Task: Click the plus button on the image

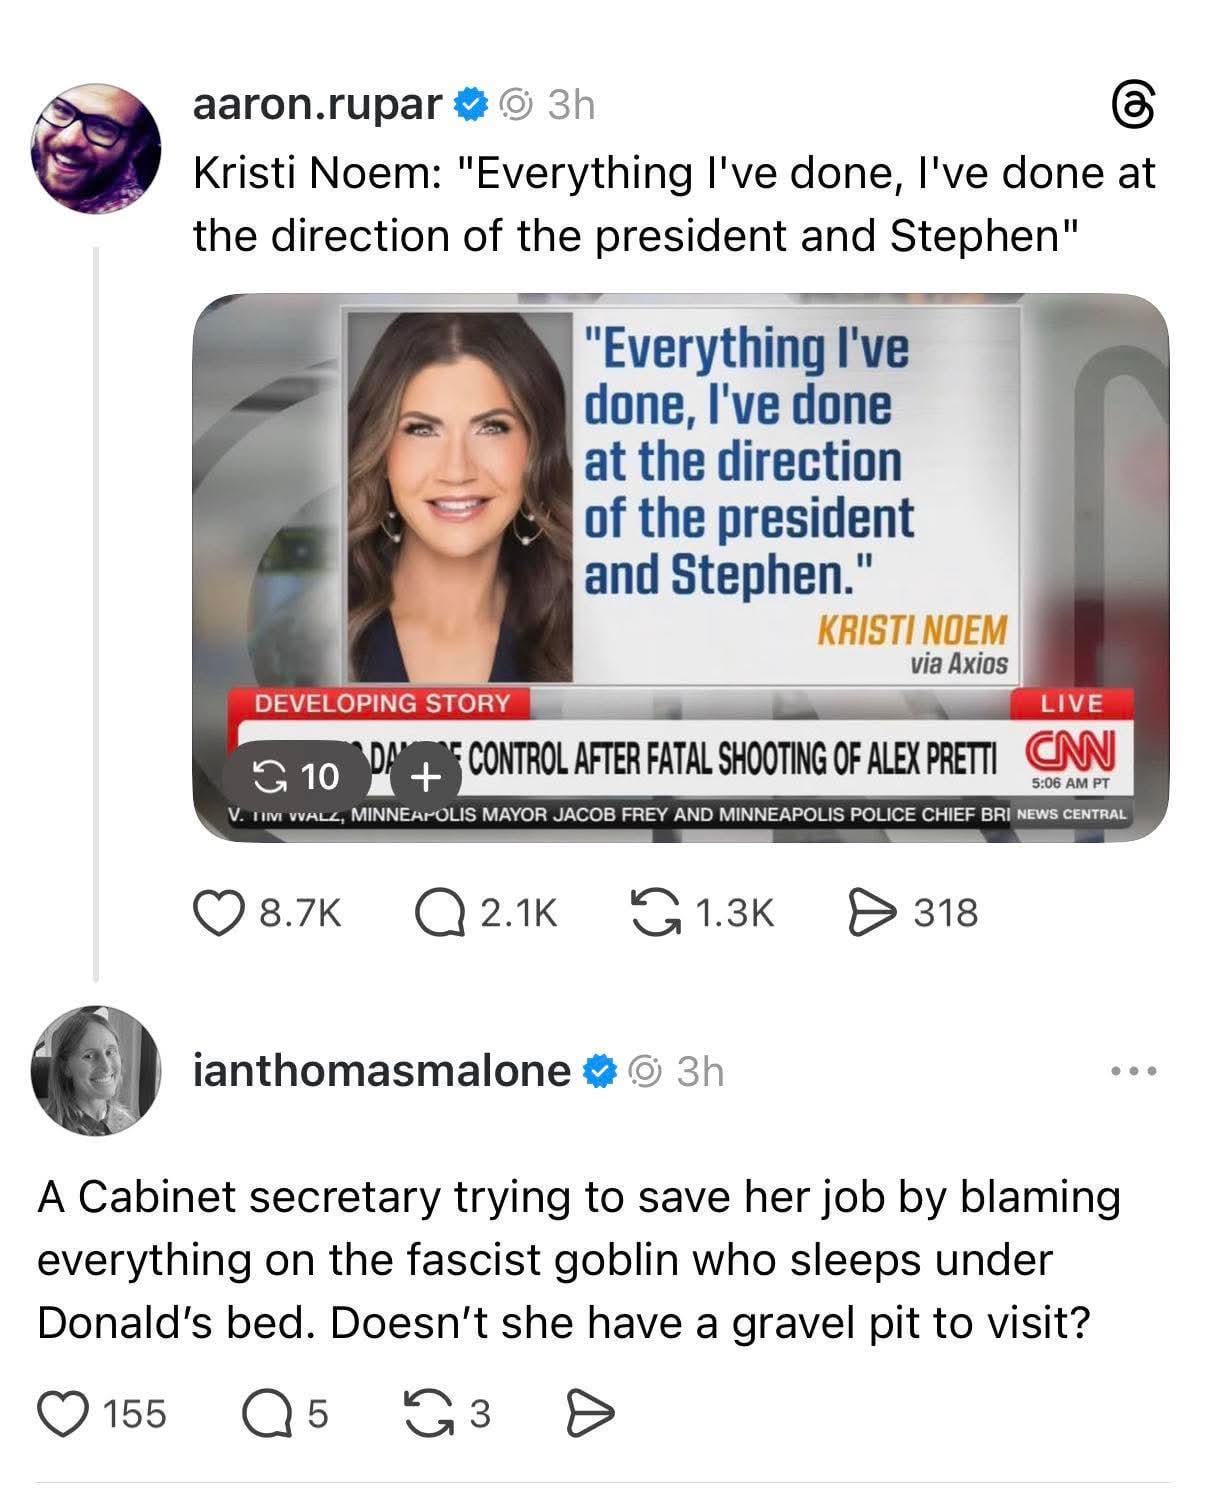Action: click(426, 775)
